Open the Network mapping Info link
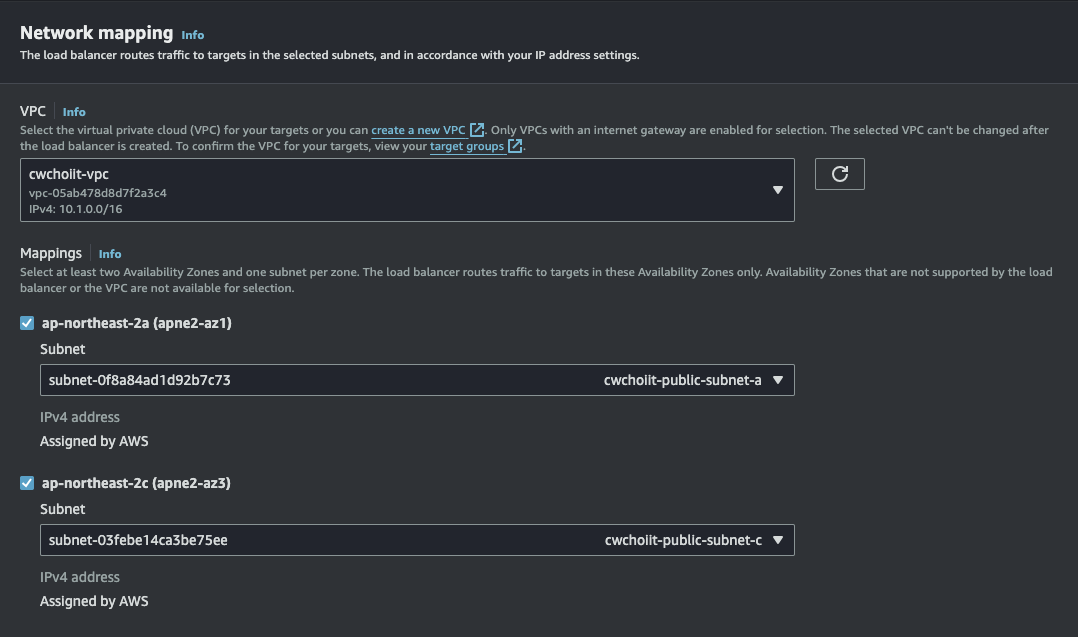The width and height of the screenshot is (1078, 637). [192, 35]
